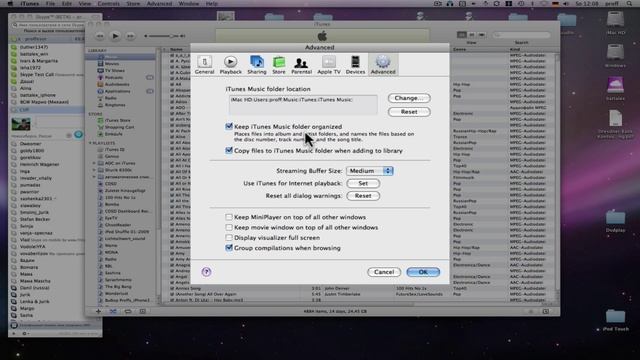Open the General preferences pane
This screenshot has width=640, height=360.
tap(204, 65)
